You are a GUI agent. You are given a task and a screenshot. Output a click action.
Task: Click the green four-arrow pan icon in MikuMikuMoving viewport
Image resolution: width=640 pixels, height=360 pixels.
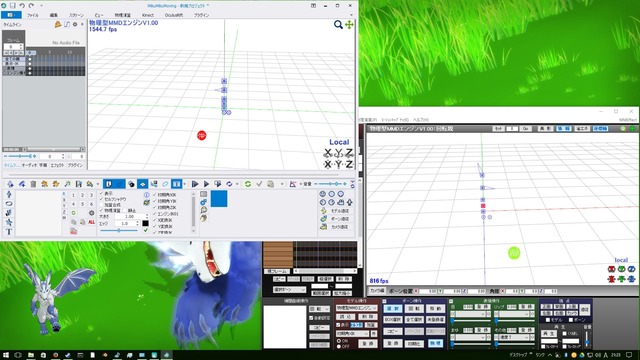349,25
